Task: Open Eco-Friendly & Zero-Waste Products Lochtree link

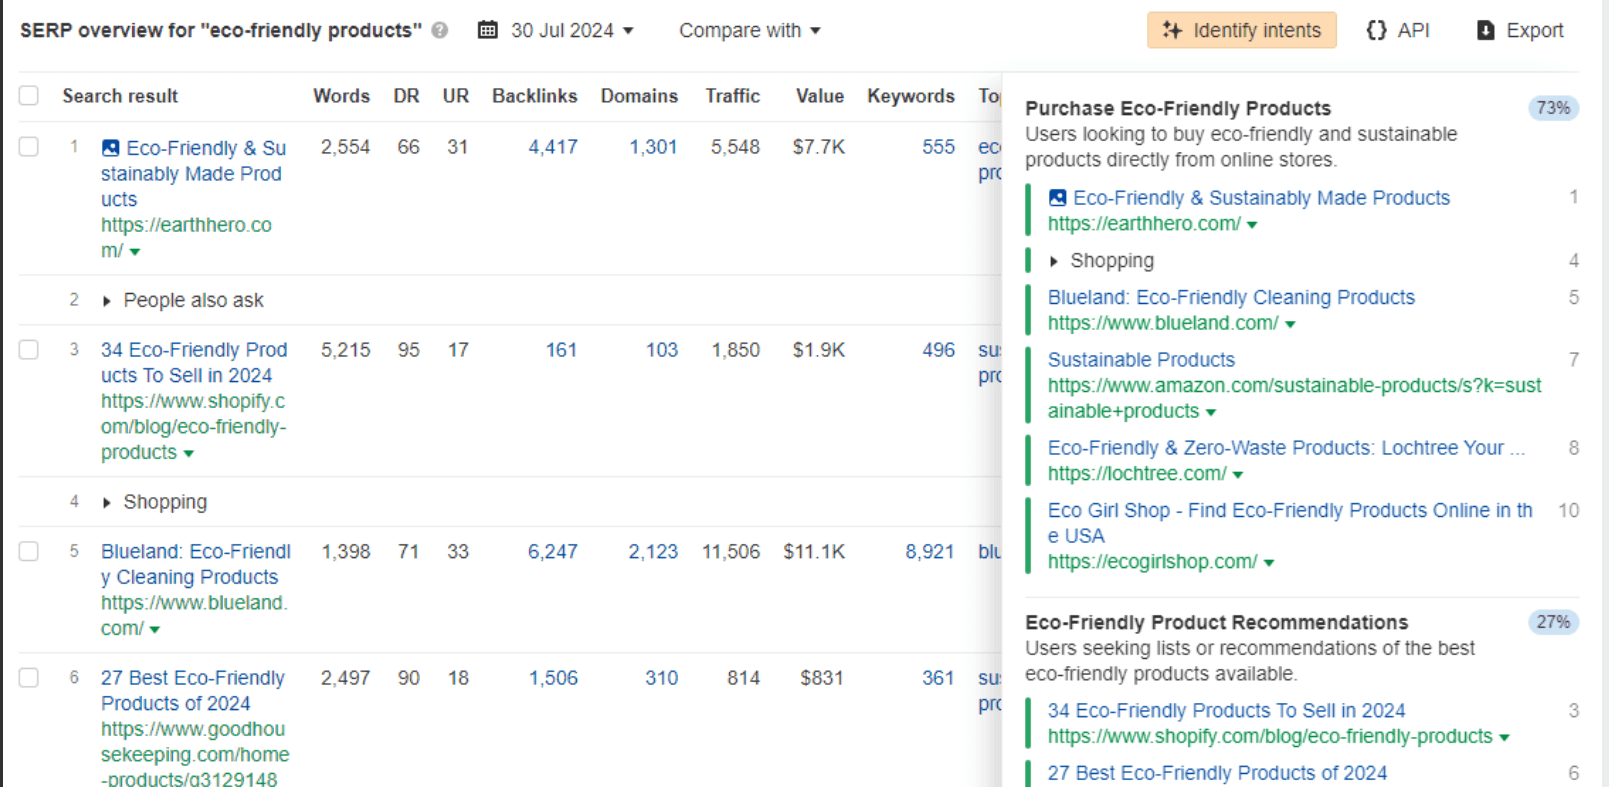Action: 1286,448
